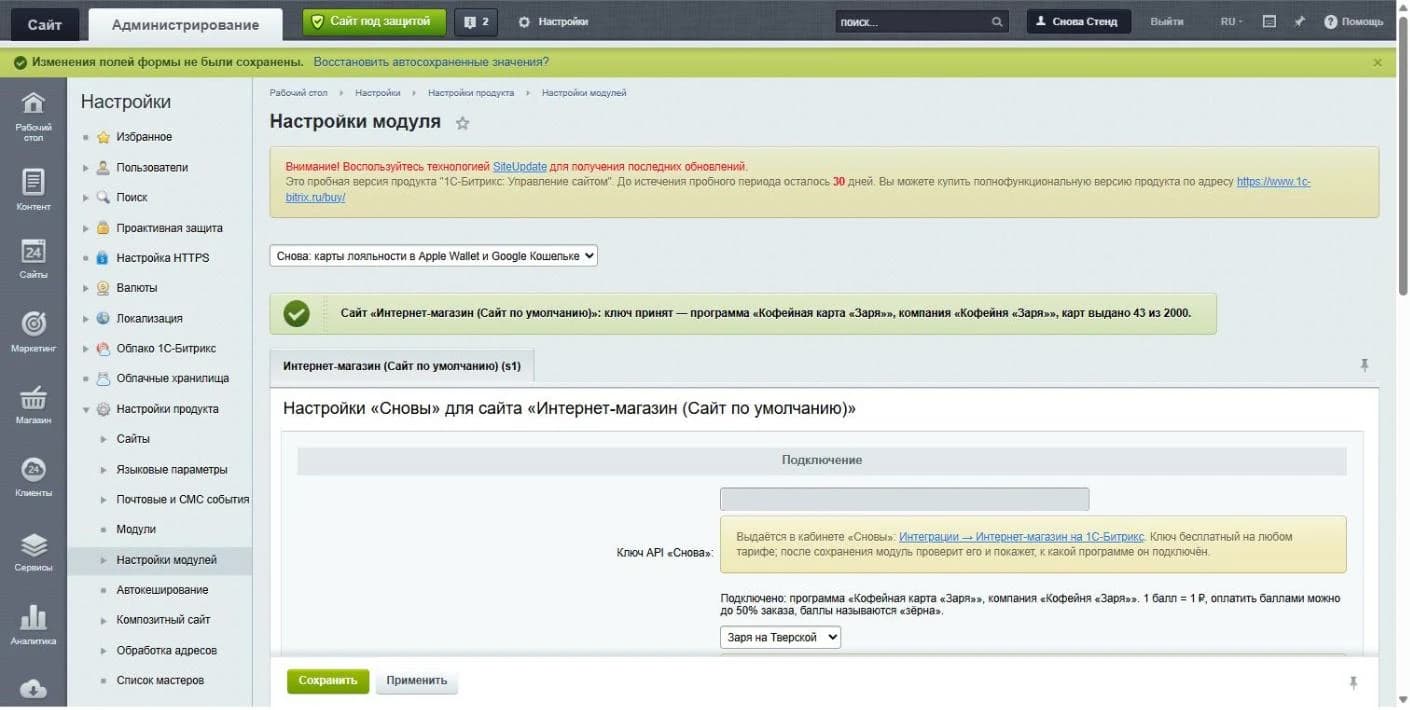
Task: Open Интеграции → Интернет-магазин на 1С-Битрикс link
Action: tap(1021, 537)
